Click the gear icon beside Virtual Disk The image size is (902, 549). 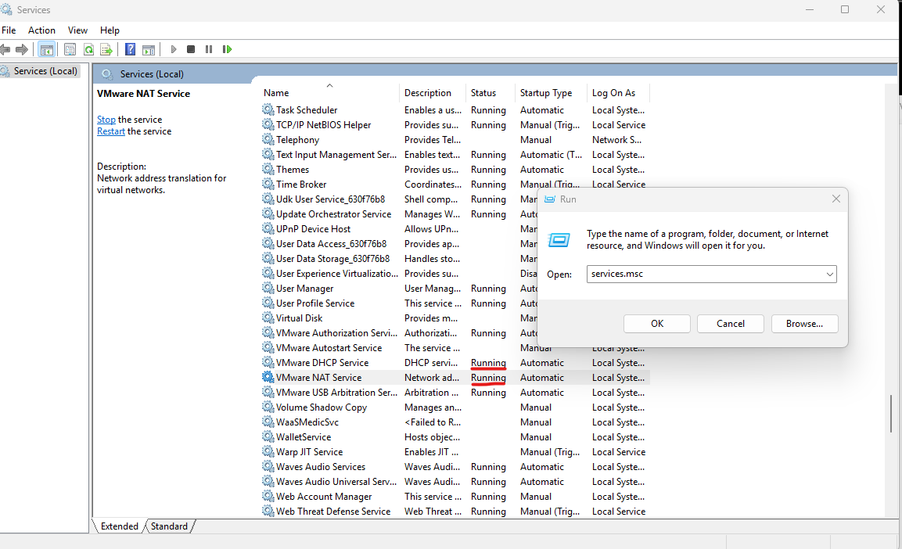tap(268, 318)
